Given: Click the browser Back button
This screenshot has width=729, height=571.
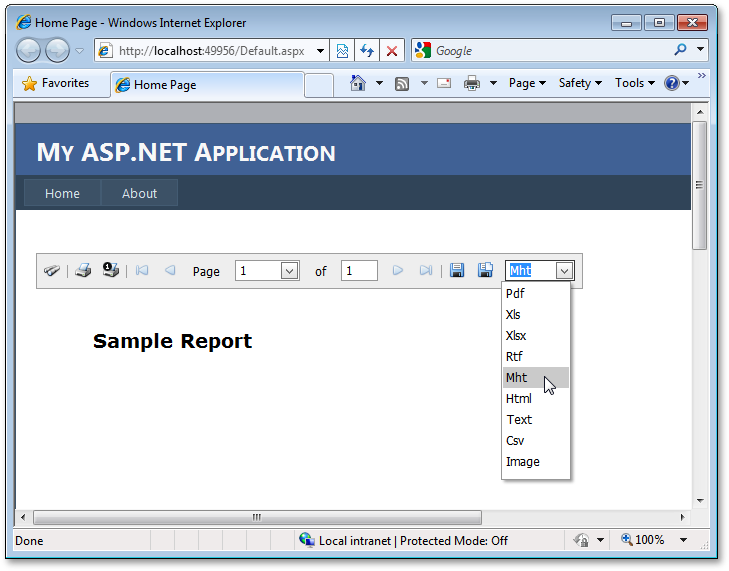Looking at the screenshot, I should (28, 50).
